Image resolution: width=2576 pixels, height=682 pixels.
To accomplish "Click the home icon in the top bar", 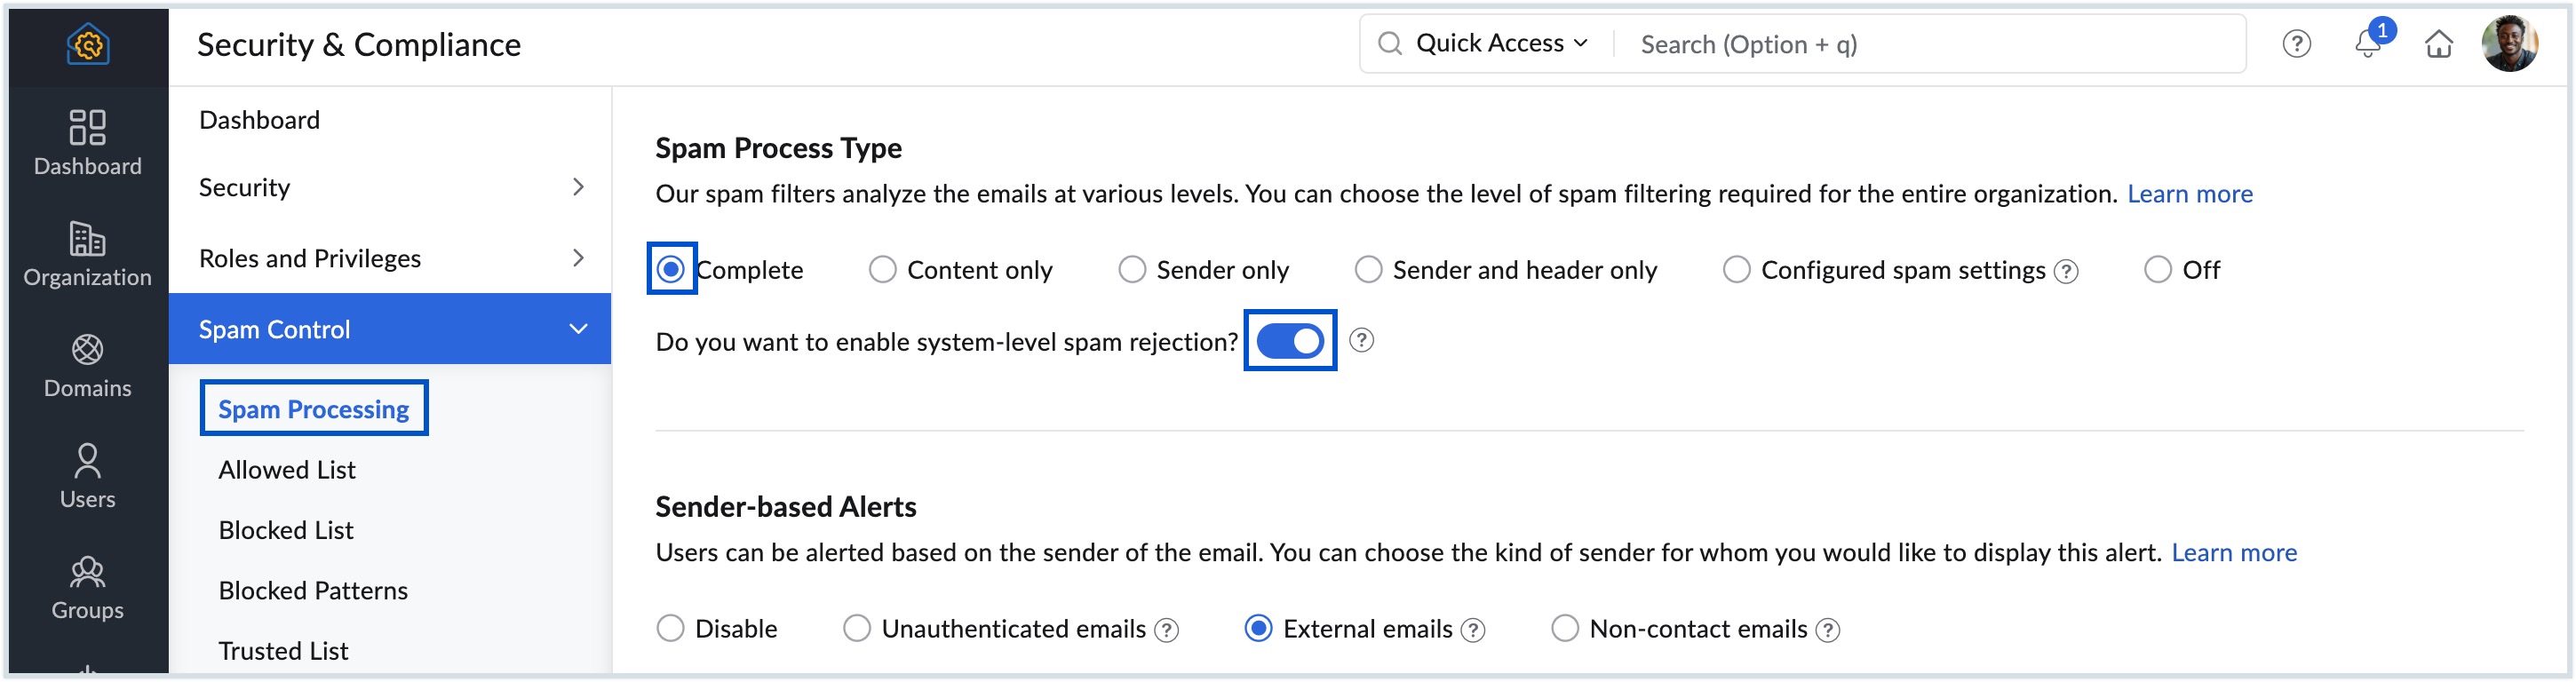I will click(x=2440, y=44).
